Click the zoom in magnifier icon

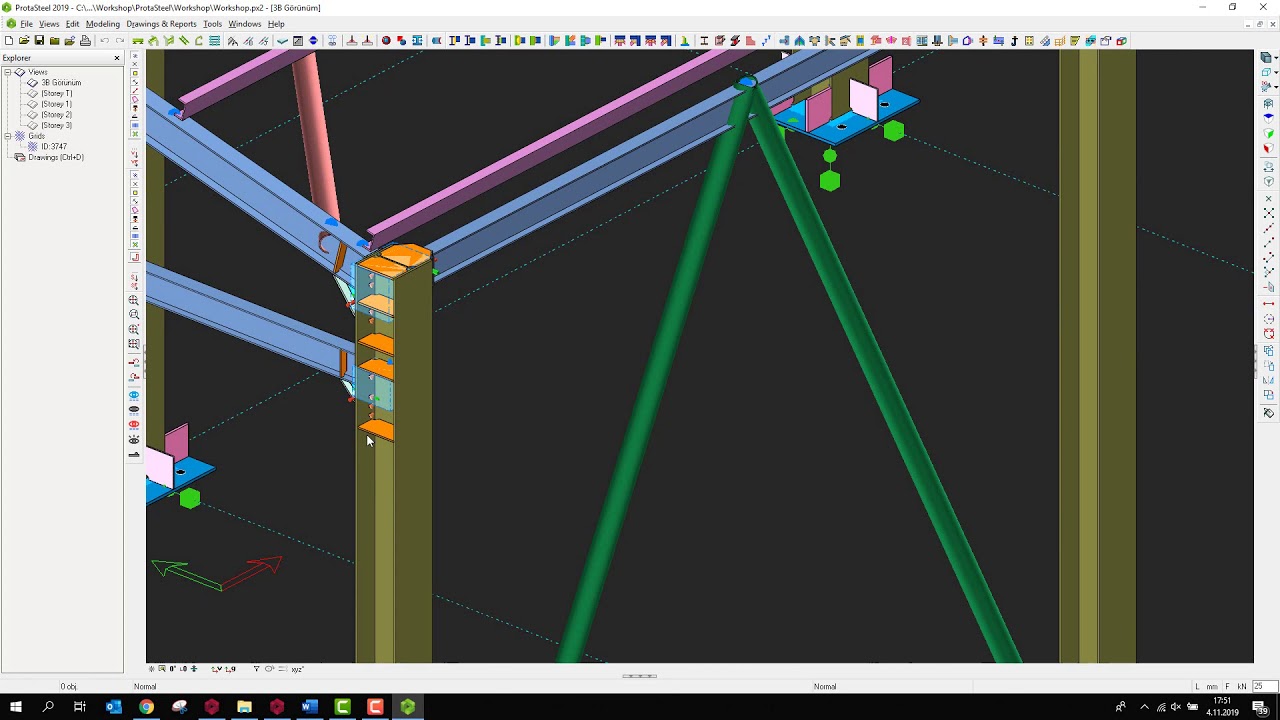(134, 300)
